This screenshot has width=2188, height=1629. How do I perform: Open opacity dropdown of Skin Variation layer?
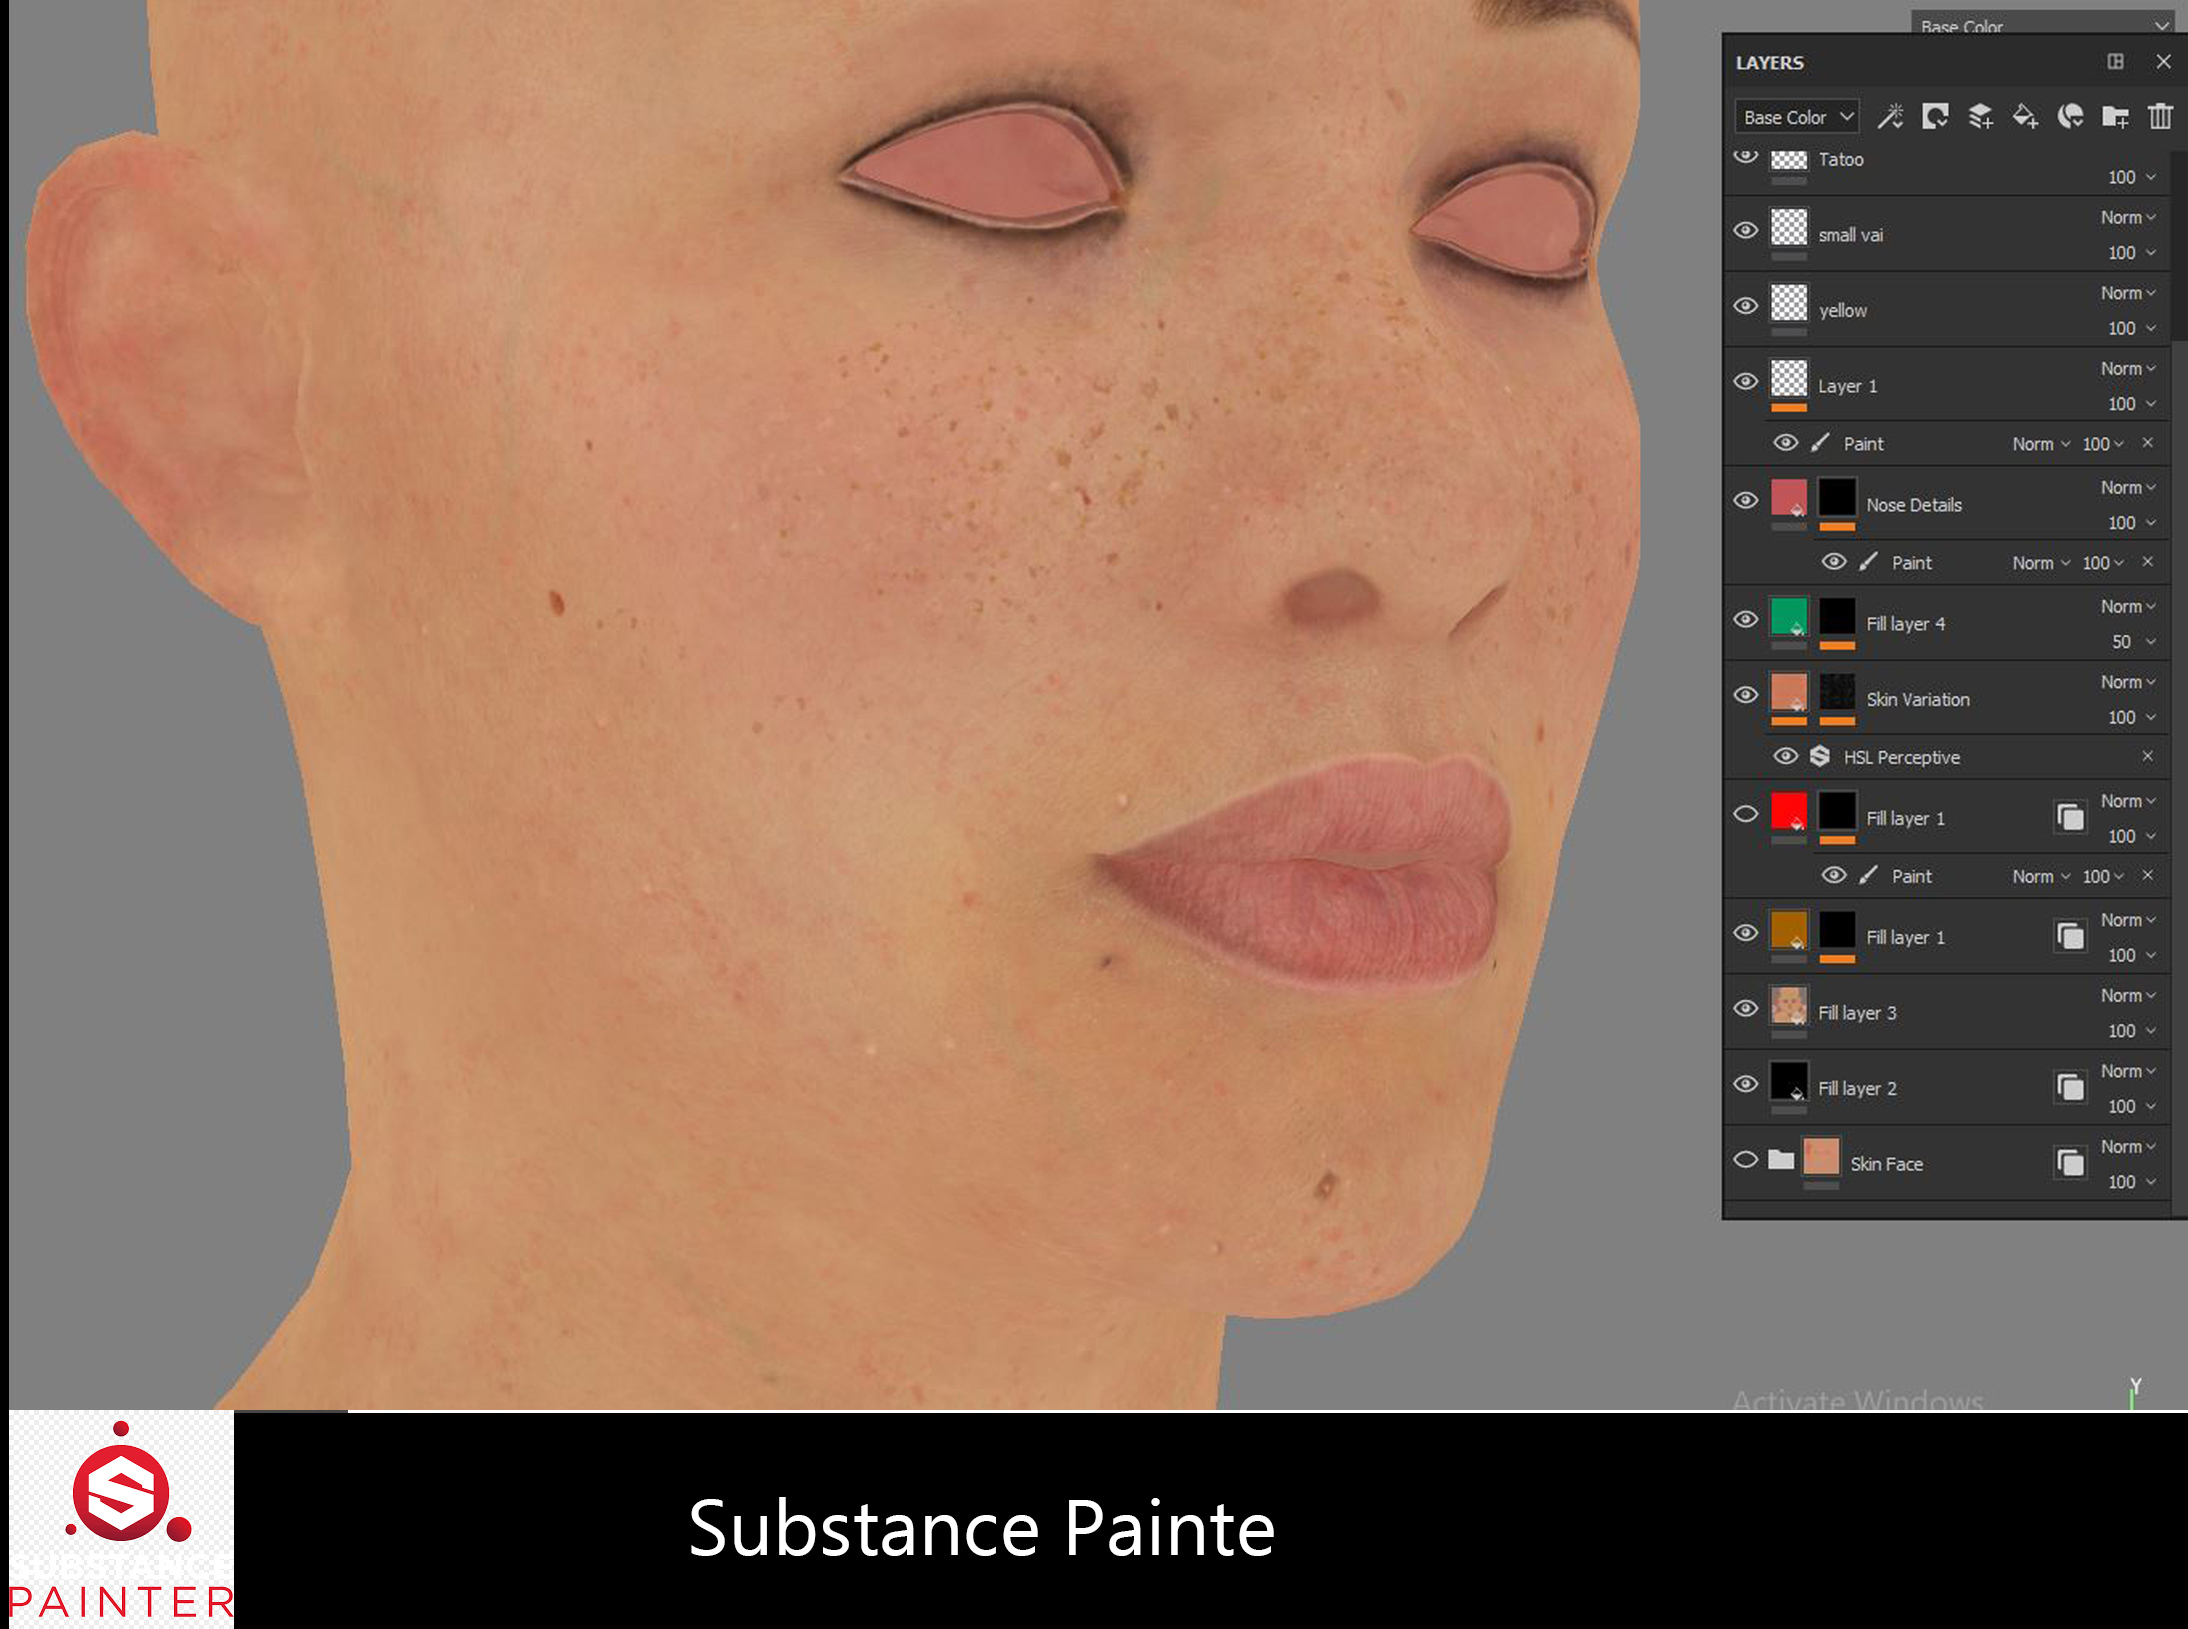tap(2131, 717)
